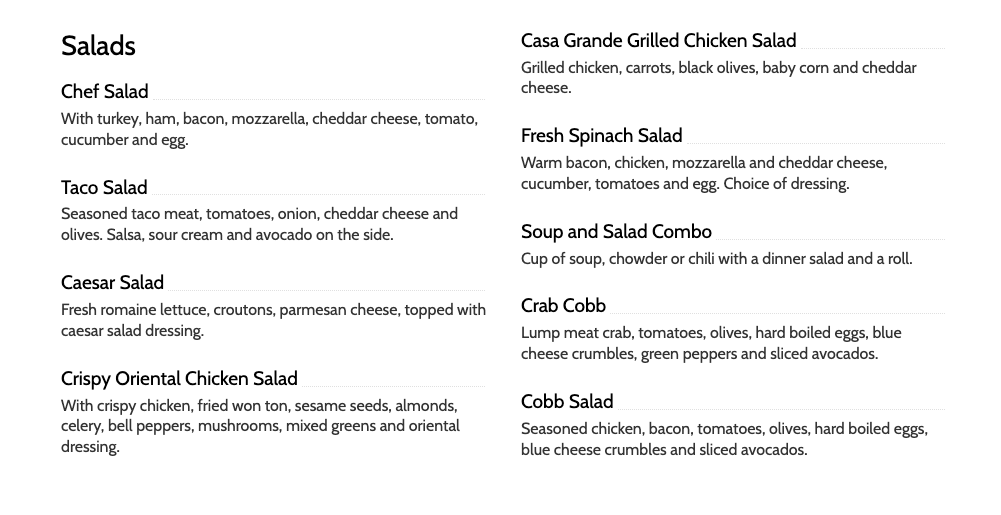Image resolution: width=1001 pixels, height=515 pixels.
Task: Choose Crispy Oriental Chicken Salad heading
Action: pos(179,379)
